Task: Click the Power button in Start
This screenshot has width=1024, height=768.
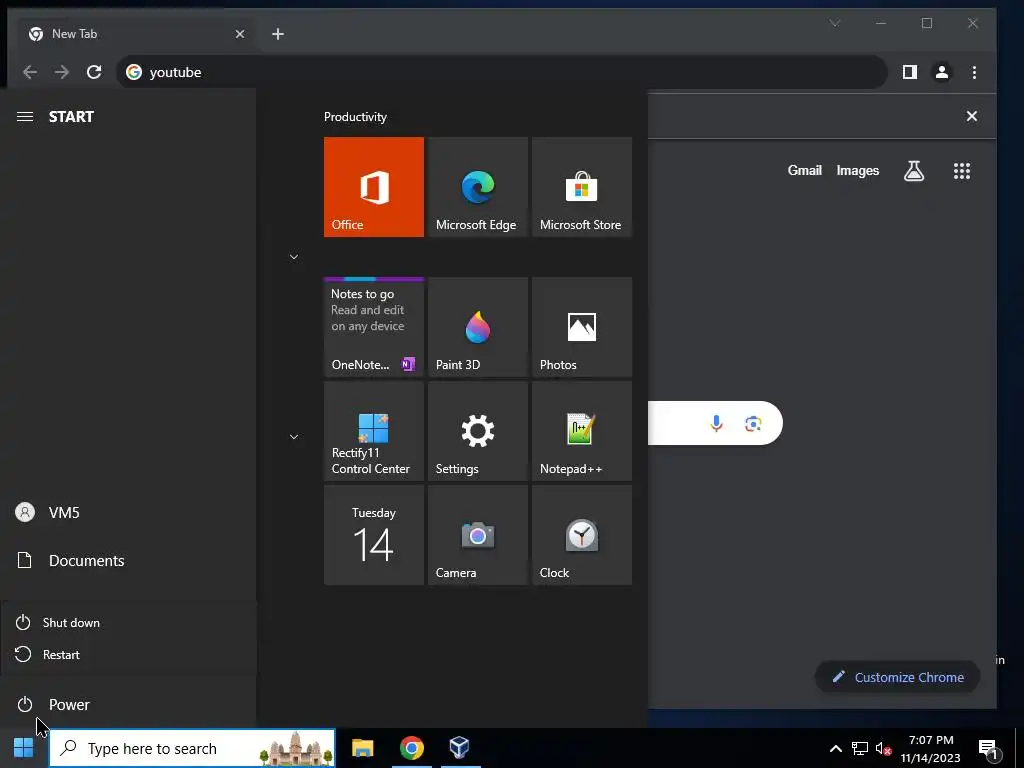Action: coord(129,704)
